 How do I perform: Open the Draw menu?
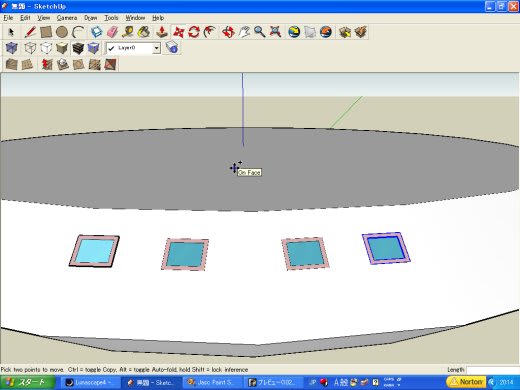(90, 18)
